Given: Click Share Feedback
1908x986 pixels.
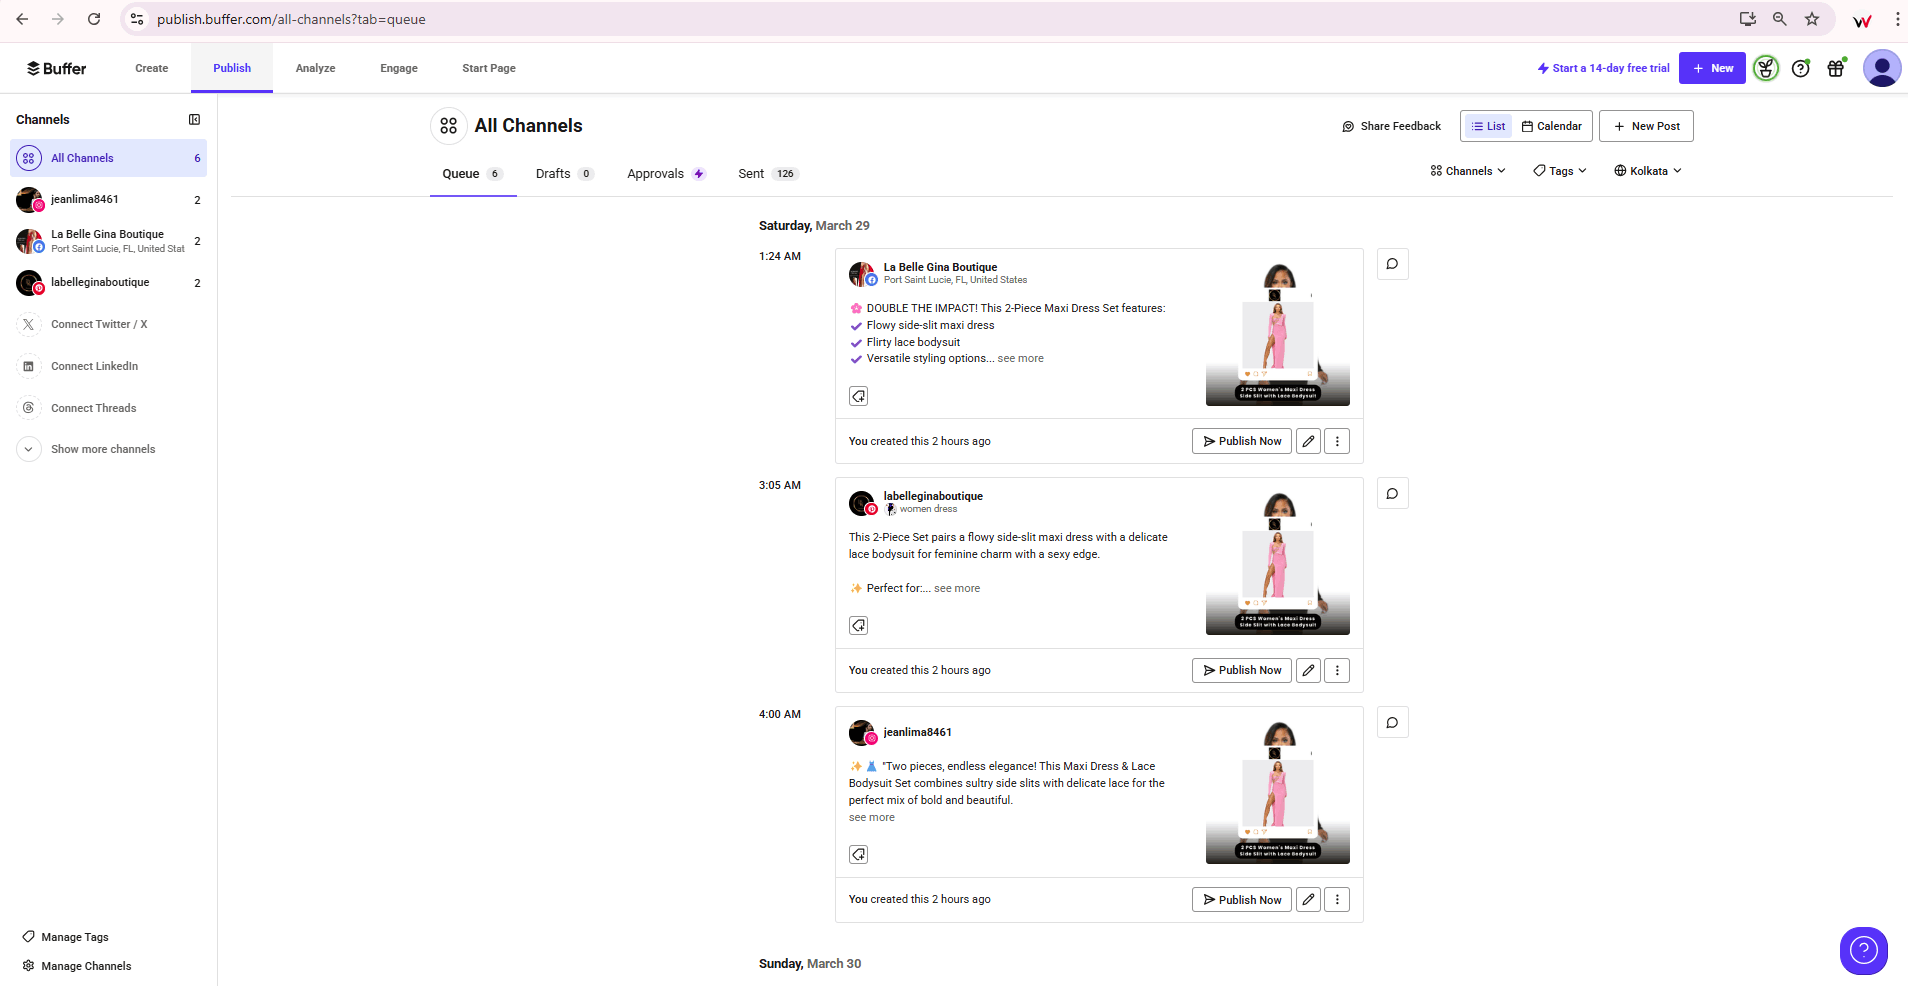Looking at the screenshot, I should point(1391,126).
